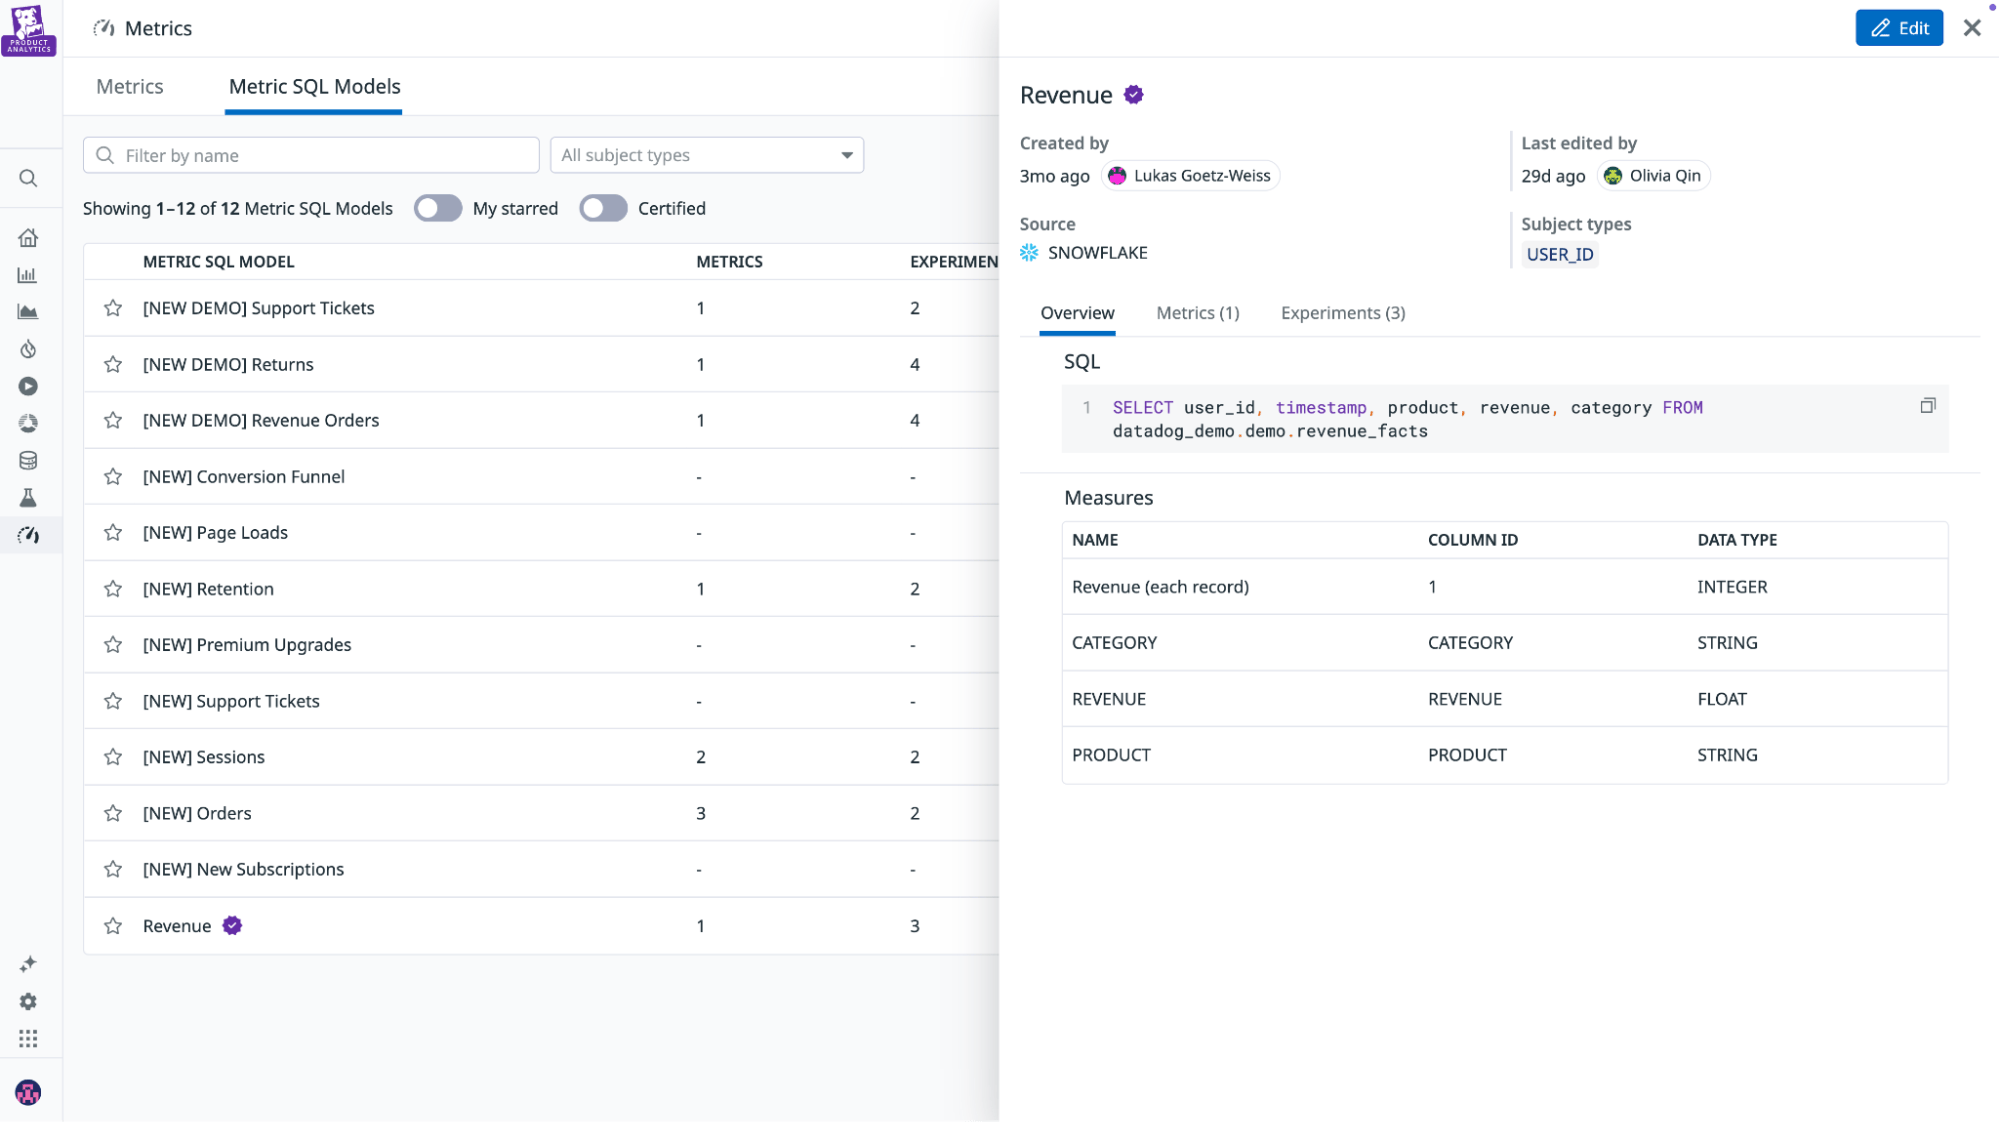
Task: Star the [NEW DEMO] Returns model
Action: [x=113, y=364]
